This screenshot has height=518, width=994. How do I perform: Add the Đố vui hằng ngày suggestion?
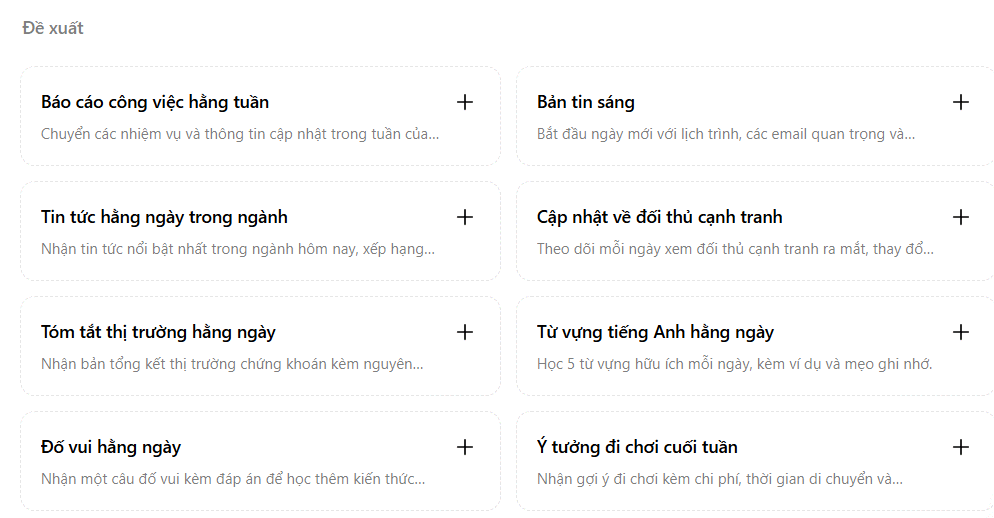click(x=465, y=447)
